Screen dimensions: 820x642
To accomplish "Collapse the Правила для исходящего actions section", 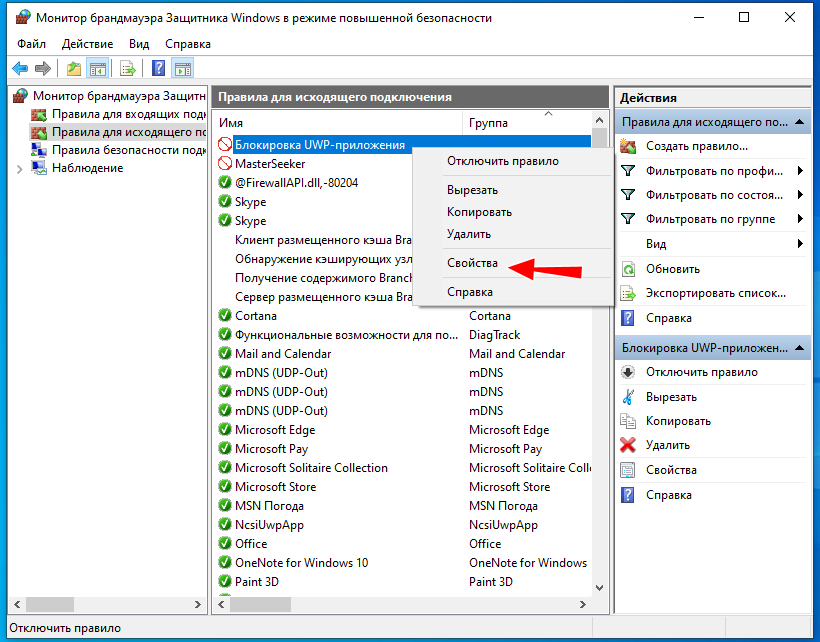I will (x=799, y=122).
